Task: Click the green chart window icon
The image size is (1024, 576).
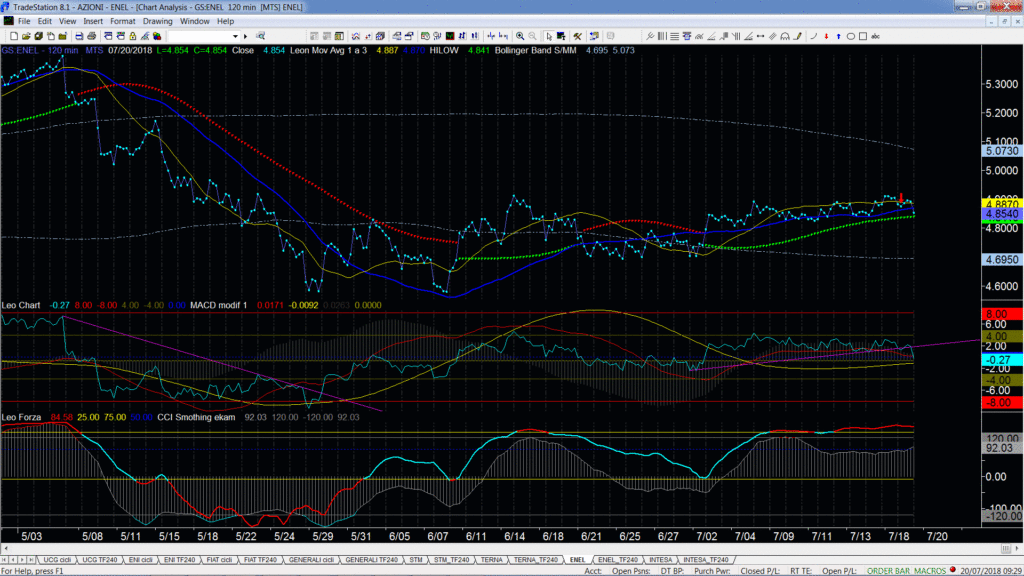Action: coord(450,36)
